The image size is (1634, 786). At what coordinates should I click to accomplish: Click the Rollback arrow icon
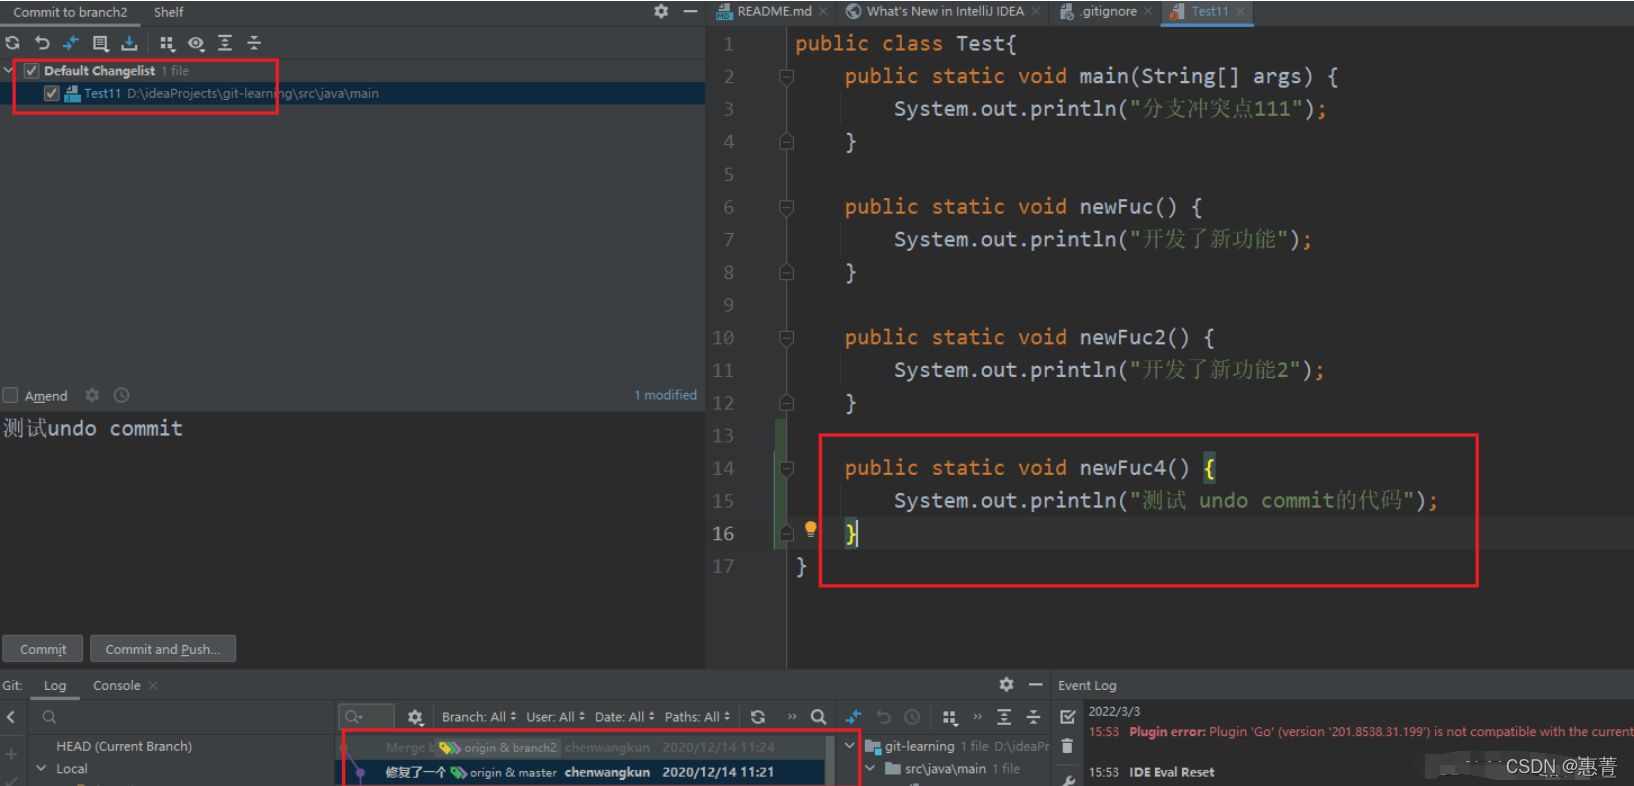(42, 43)
